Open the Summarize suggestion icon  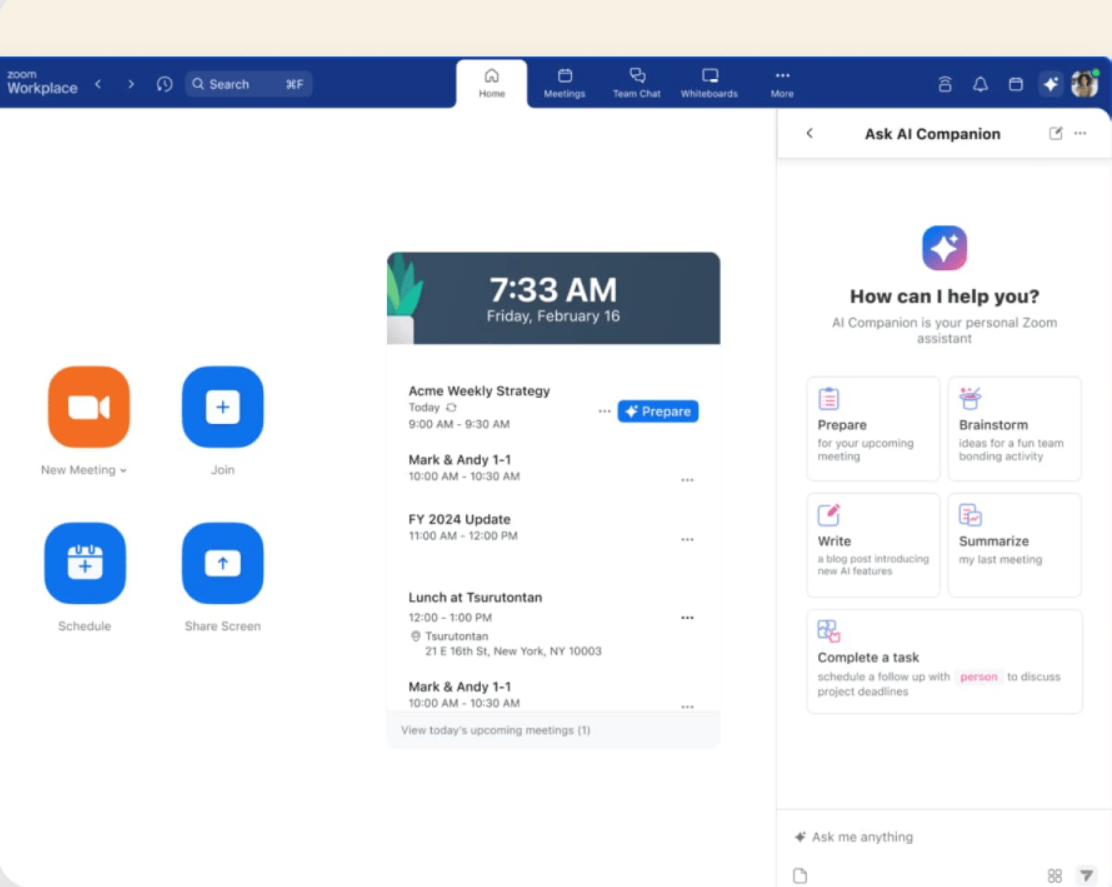pos(970,514)
